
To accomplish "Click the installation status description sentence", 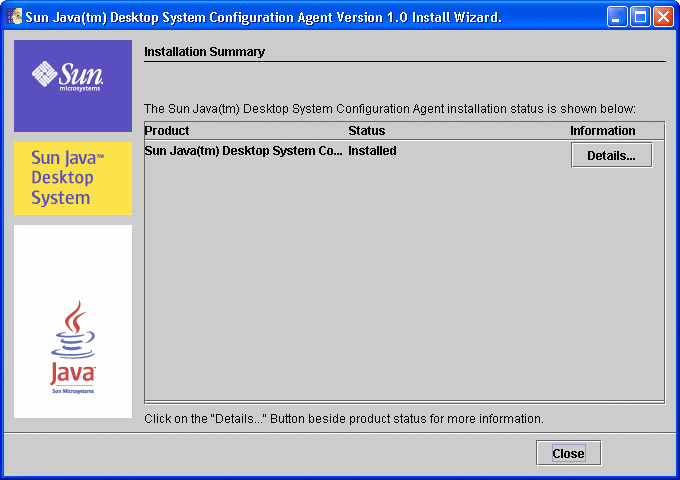I will 390,108.
